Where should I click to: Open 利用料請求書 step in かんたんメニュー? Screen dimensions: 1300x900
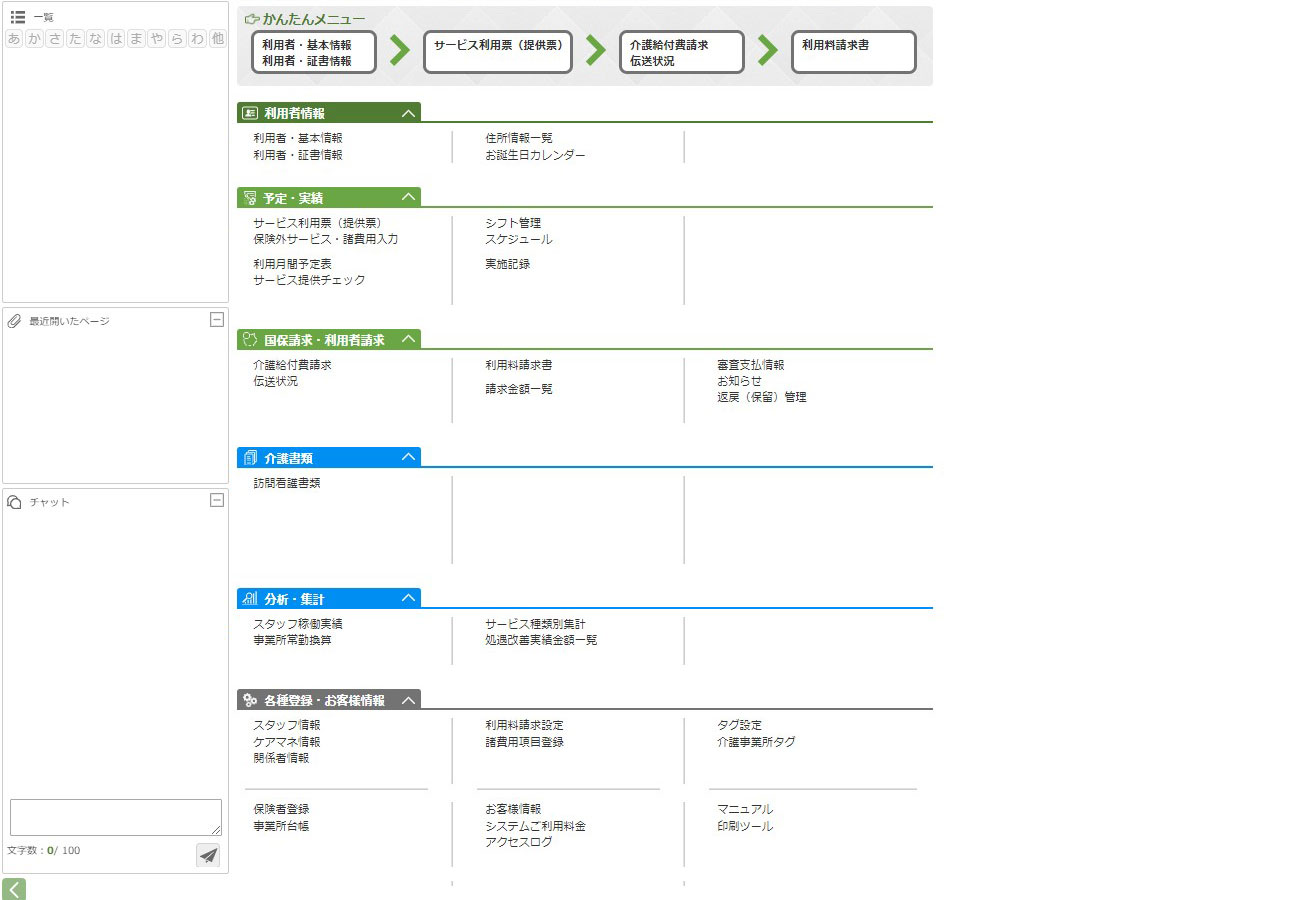(853, 52)
